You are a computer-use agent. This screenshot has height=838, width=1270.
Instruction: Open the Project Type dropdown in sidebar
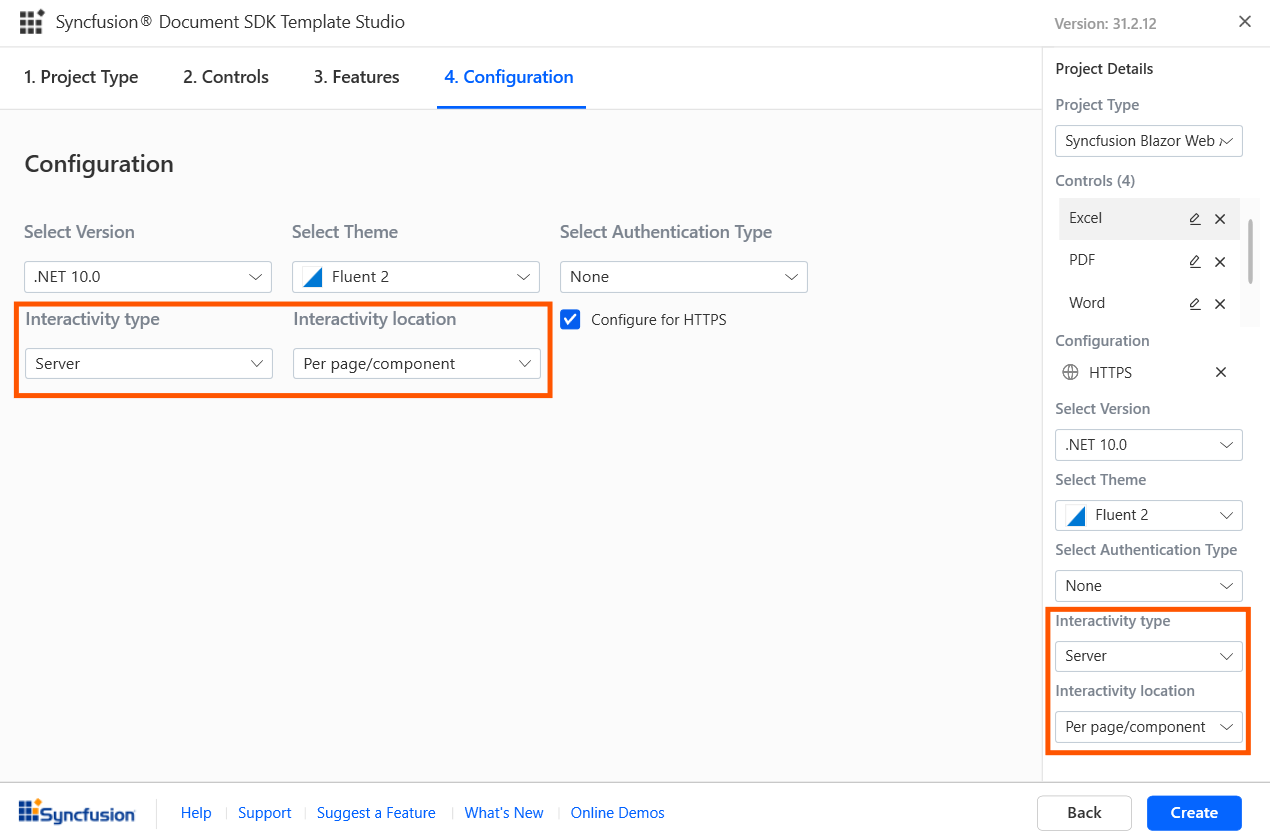pyautogui.click(x=1148, y=141)
